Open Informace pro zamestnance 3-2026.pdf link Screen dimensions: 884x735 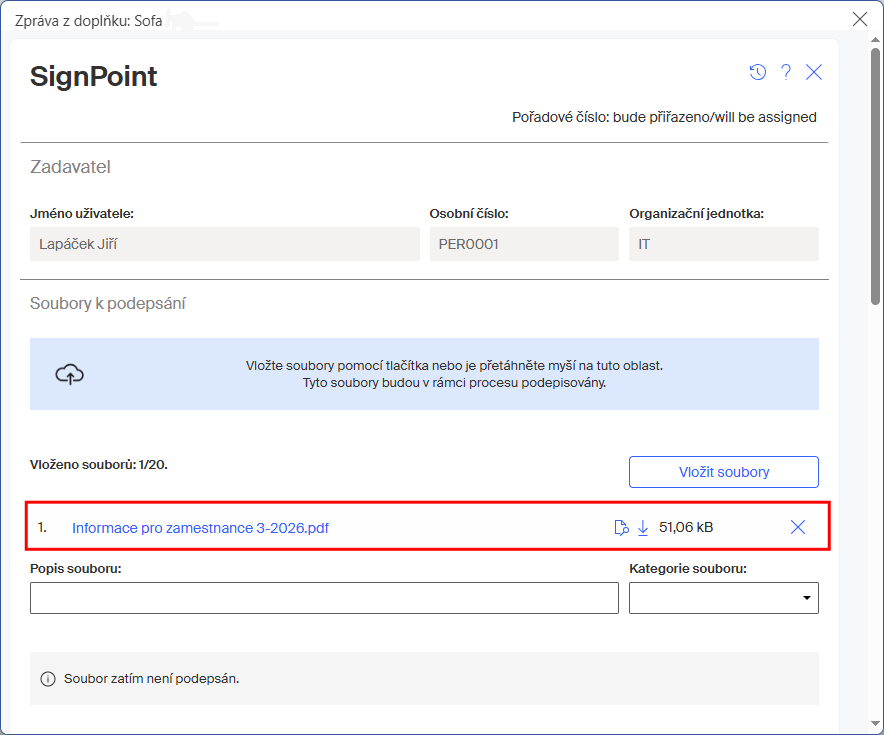(x=200, y=528)
